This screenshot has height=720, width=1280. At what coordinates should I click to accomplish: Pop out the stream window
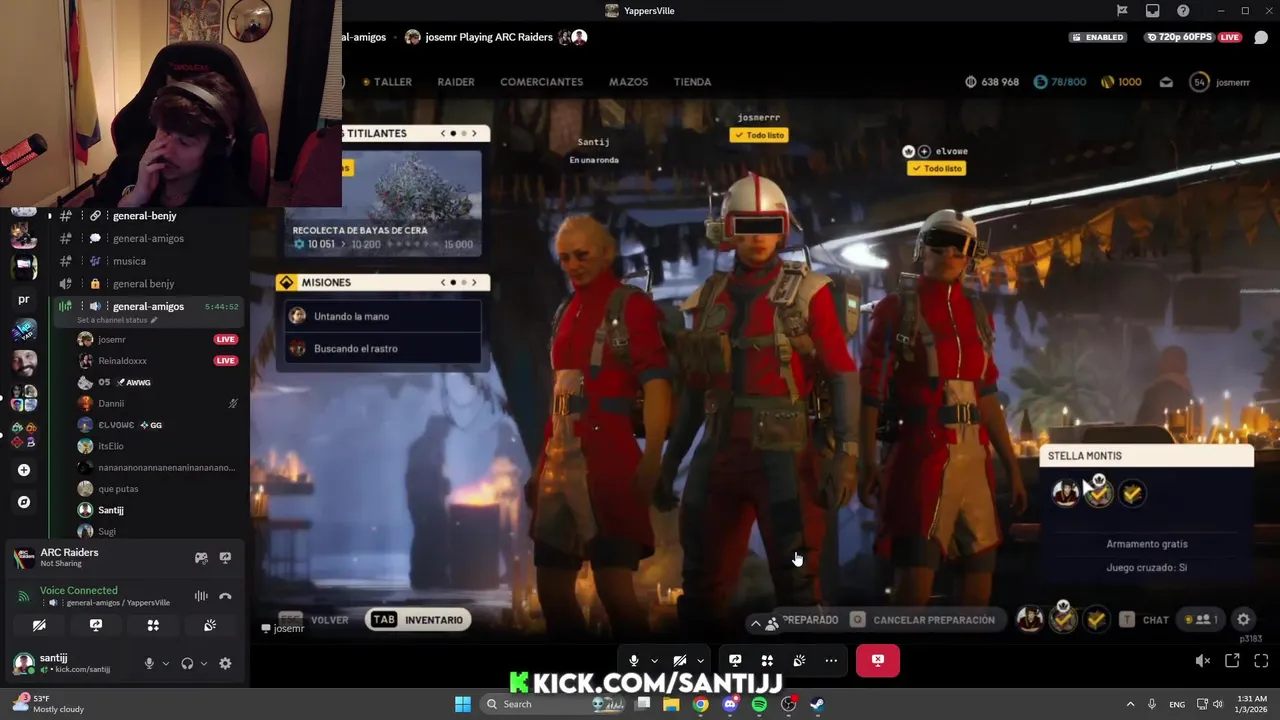[1232, 660]
